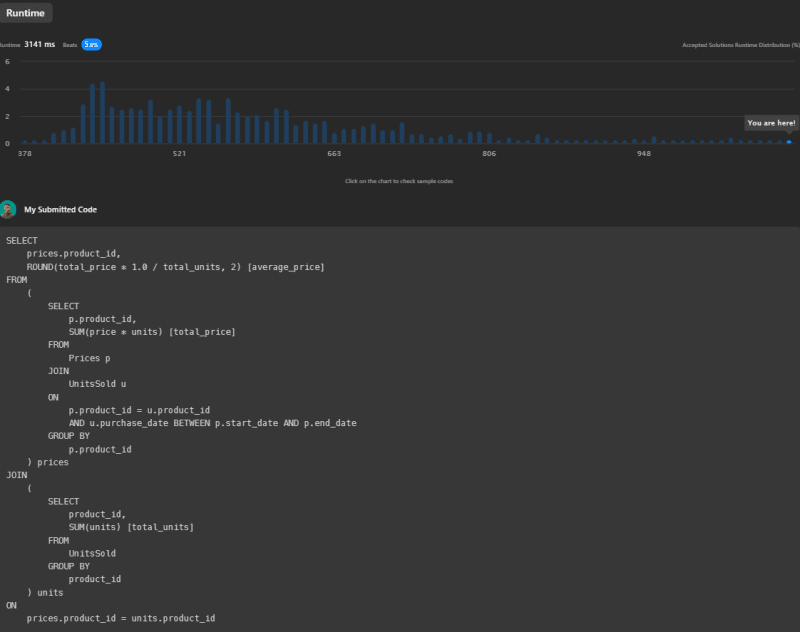Click the 3141 ms runtime value
Viewport: 800px width, 632px height.
(39, 44)
